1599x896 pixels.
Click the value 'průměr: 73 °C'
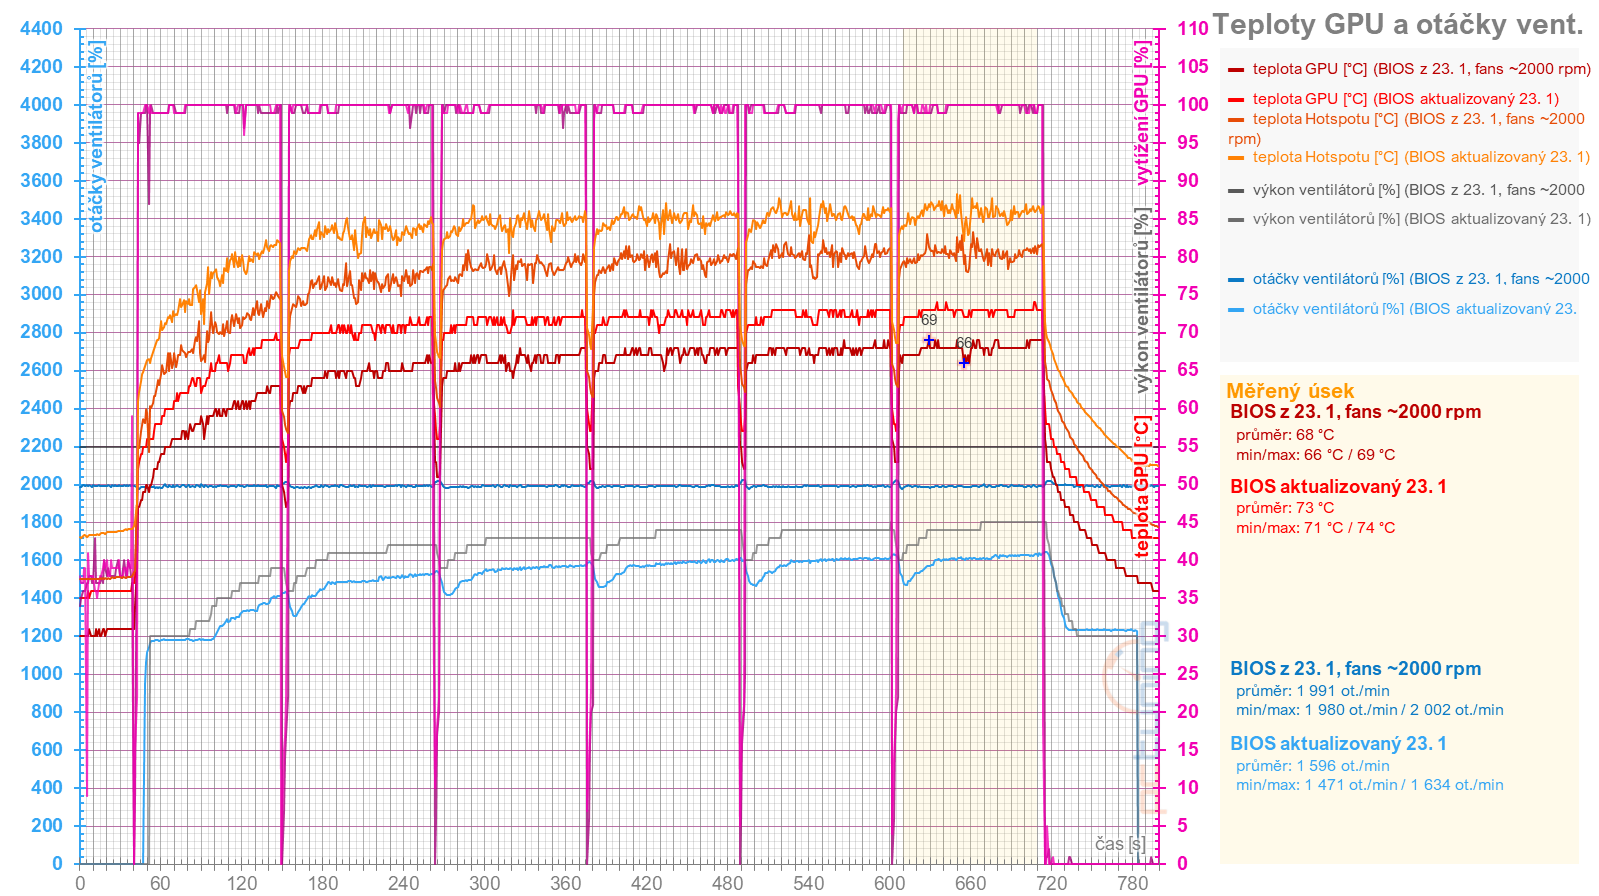coord(1285,508)
